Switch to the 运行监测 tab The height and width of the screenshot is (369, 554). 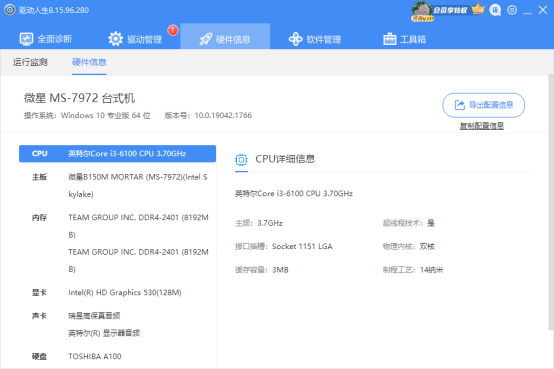[30, 62]
